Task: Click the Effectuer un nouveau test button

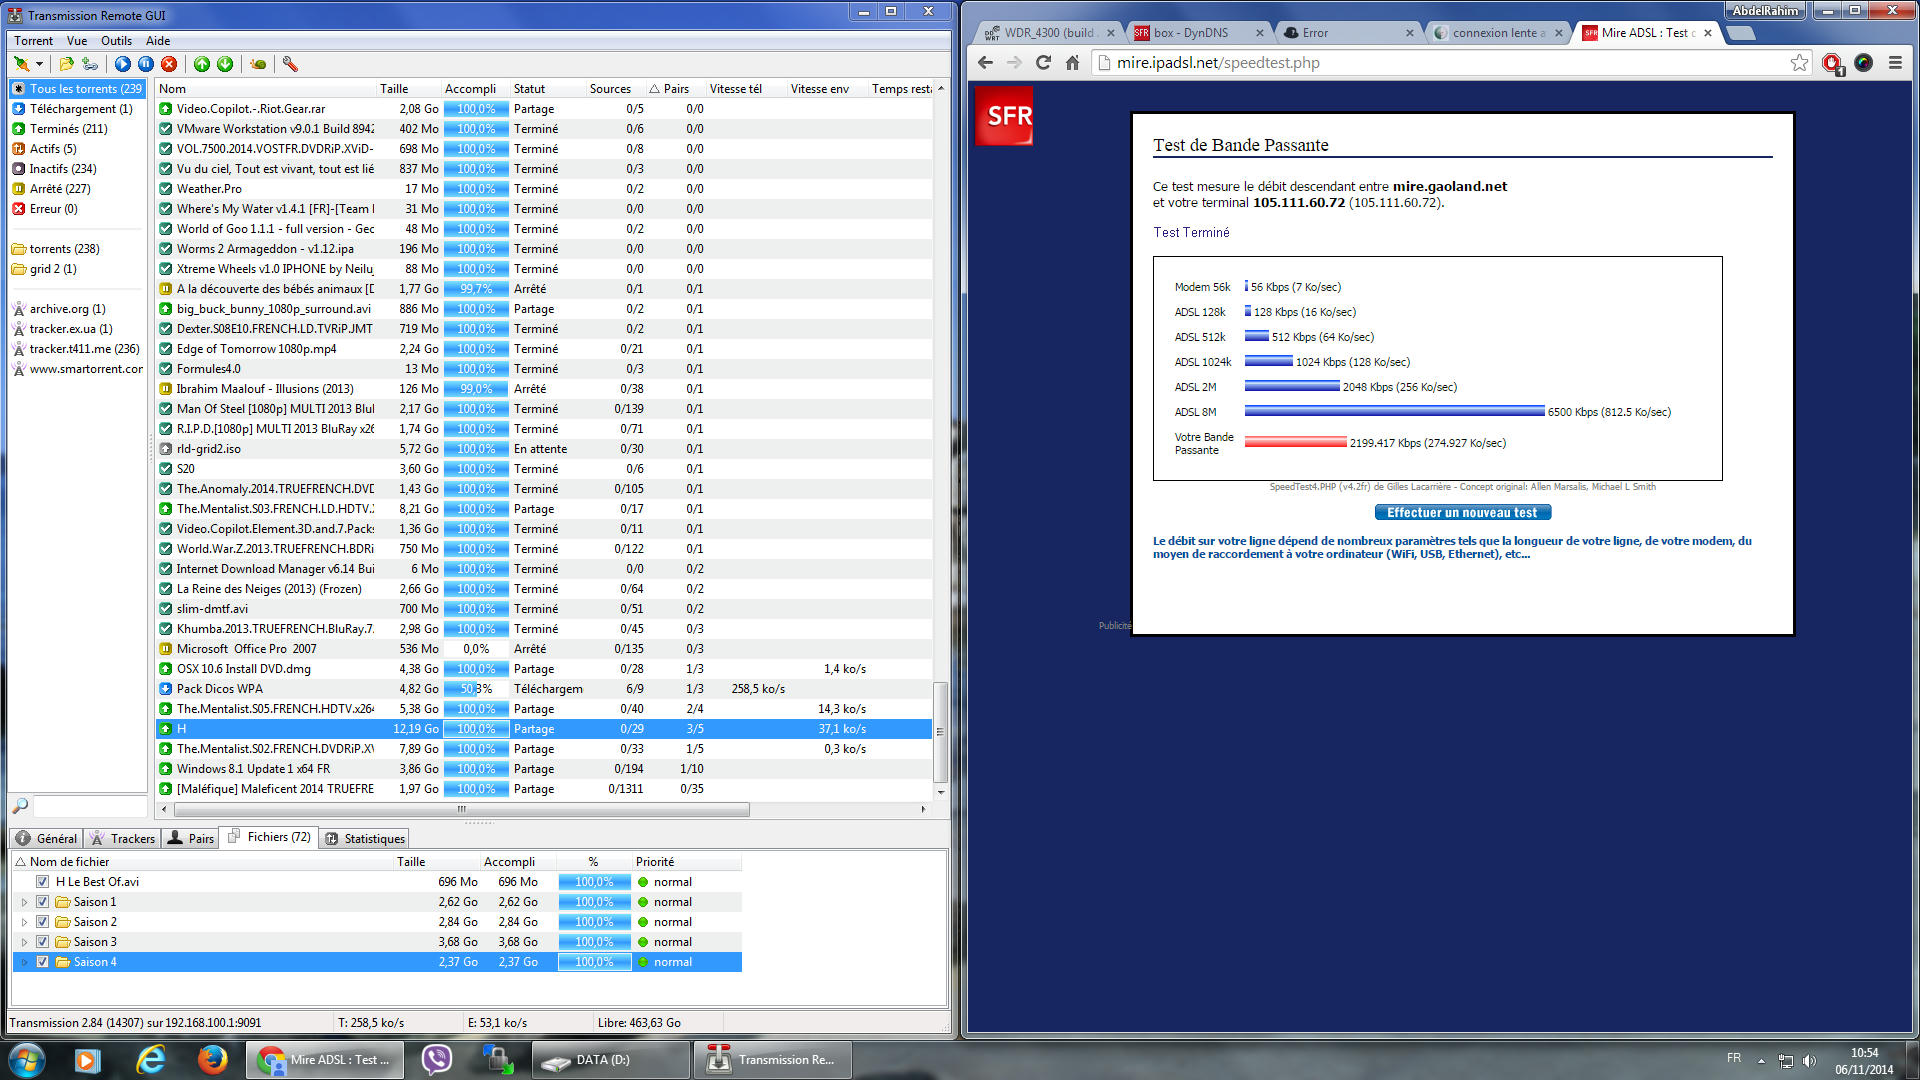Action: tap(1462, 513)
